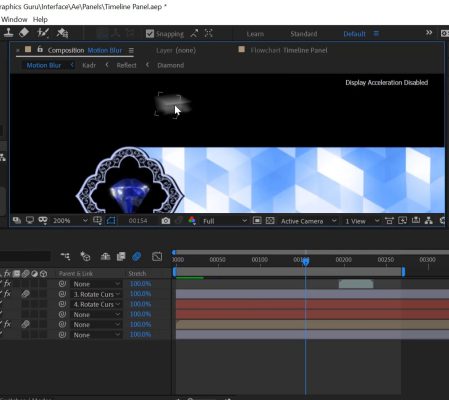Click the current time indicator playhead

click(305, 262)
